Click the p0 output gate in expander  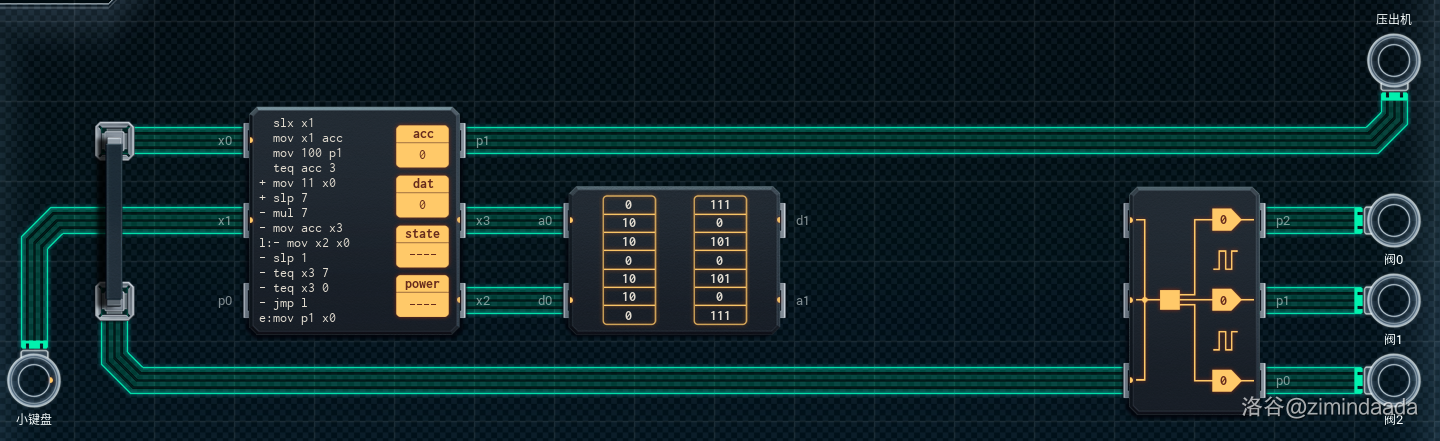(x=1226, y=380)
